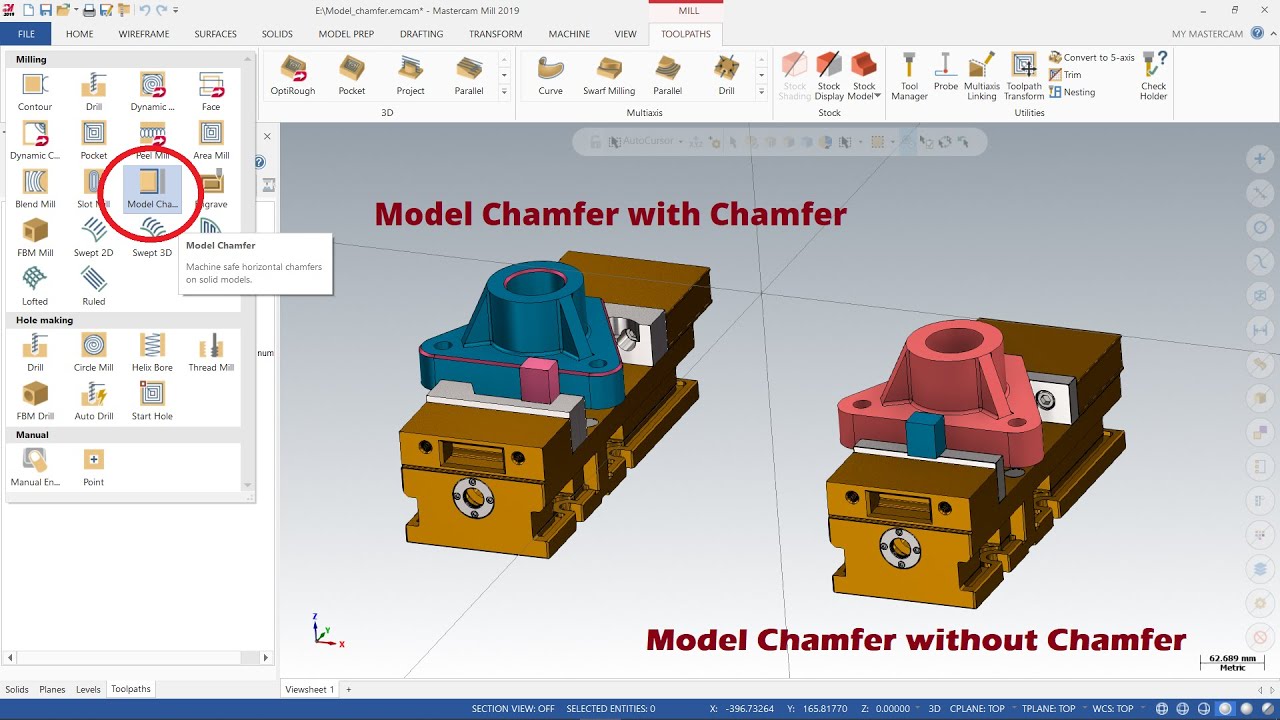Select the Pocket toolpath in Milling gallery

[x=93, y=140]
